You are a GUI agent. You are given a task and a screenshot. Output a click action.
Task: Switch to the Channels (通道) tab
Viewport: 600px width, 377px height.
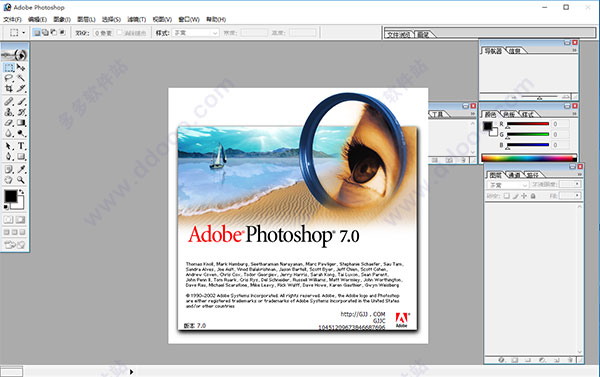point(514,175)
